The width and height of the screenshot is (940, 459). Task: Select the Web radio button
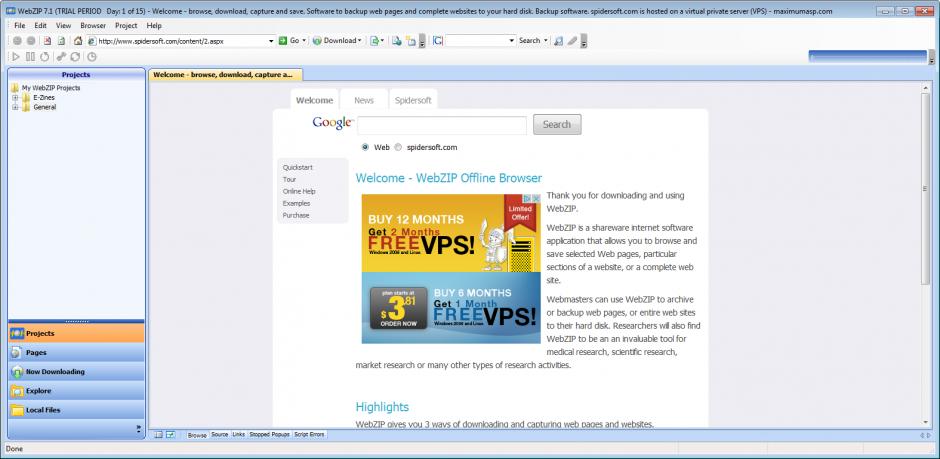[365, 147]
